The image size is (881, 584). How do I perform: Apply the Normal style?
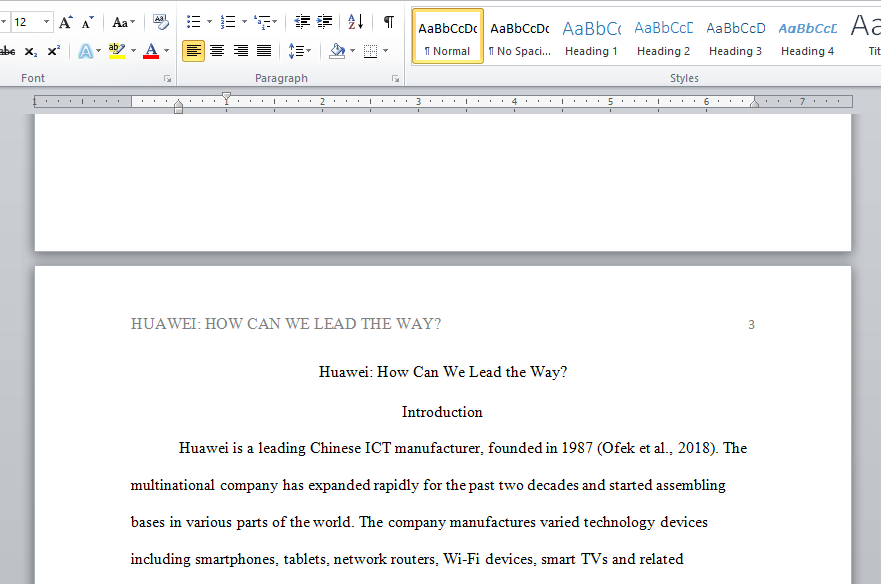click(x=448, y=37)
